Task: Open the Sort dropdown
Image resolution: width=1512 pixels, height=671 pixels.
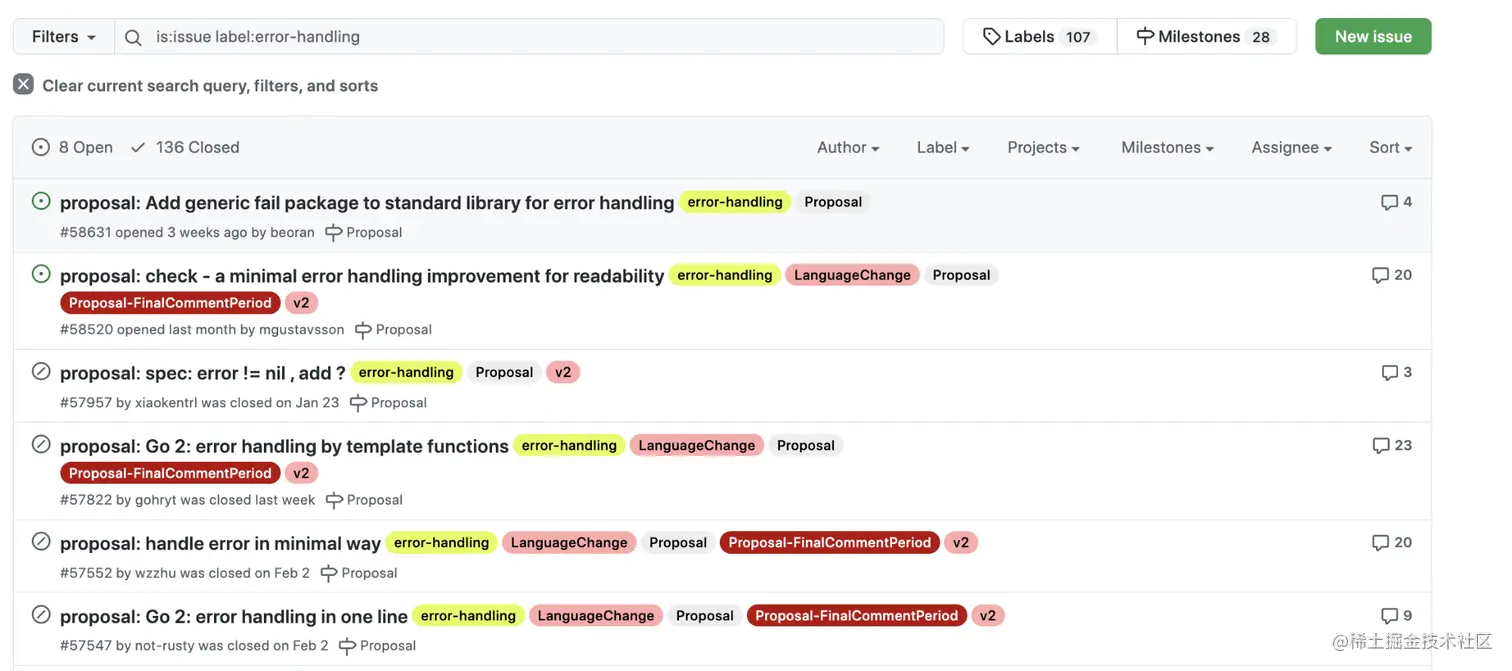Action: pyautogui.click(x=1390, y=147)
